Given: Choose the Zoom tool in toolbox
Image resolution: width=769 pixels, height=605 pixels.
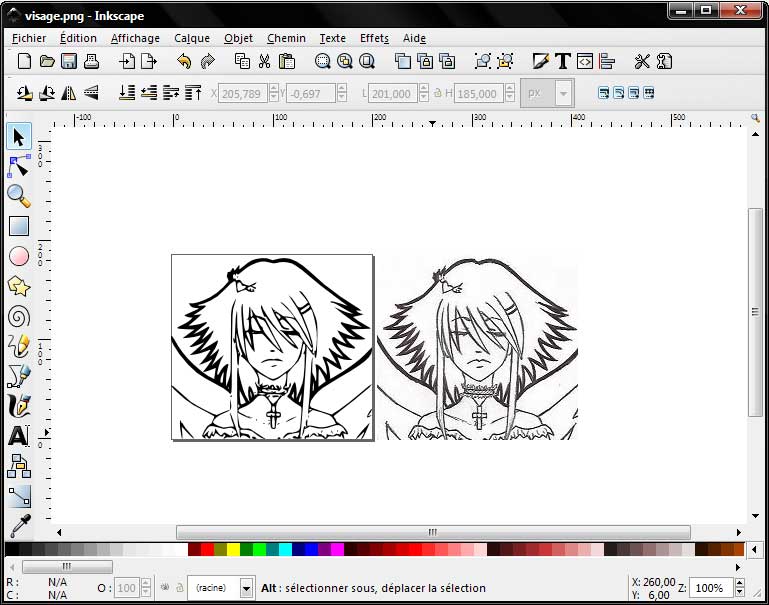Looking at the screenshot, I should click(x=19, y=196).
